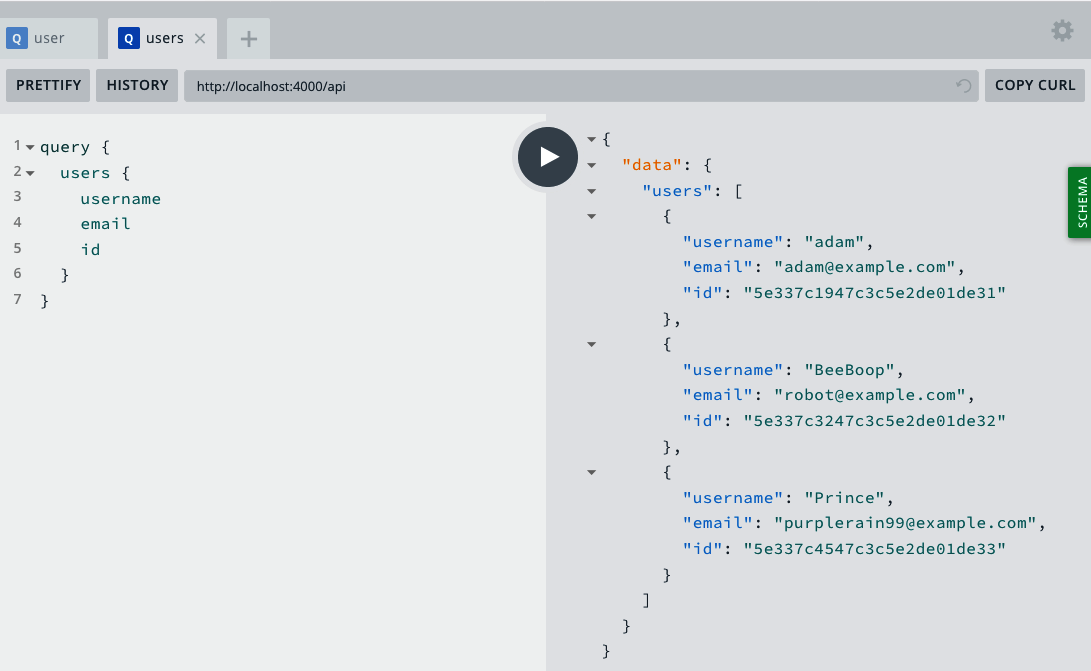Open the HISTORY panel
This screenshot has height=671, width=1091.
pos(136,85)
